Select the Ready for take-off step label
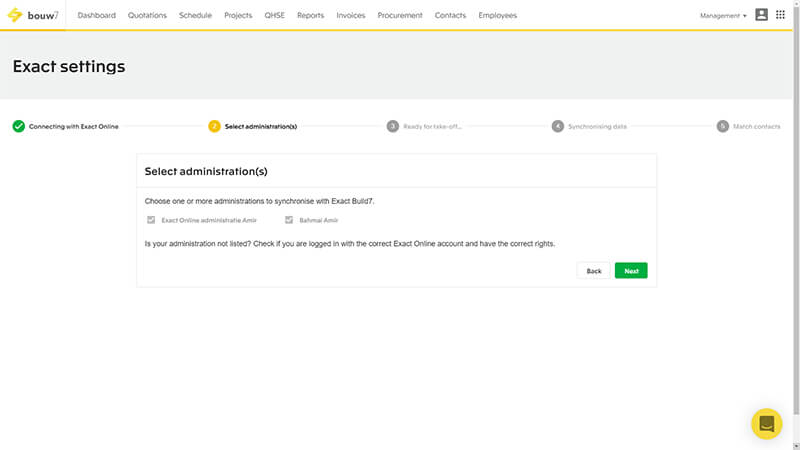Viewport: 800px width, 450px height. [432, 127]
